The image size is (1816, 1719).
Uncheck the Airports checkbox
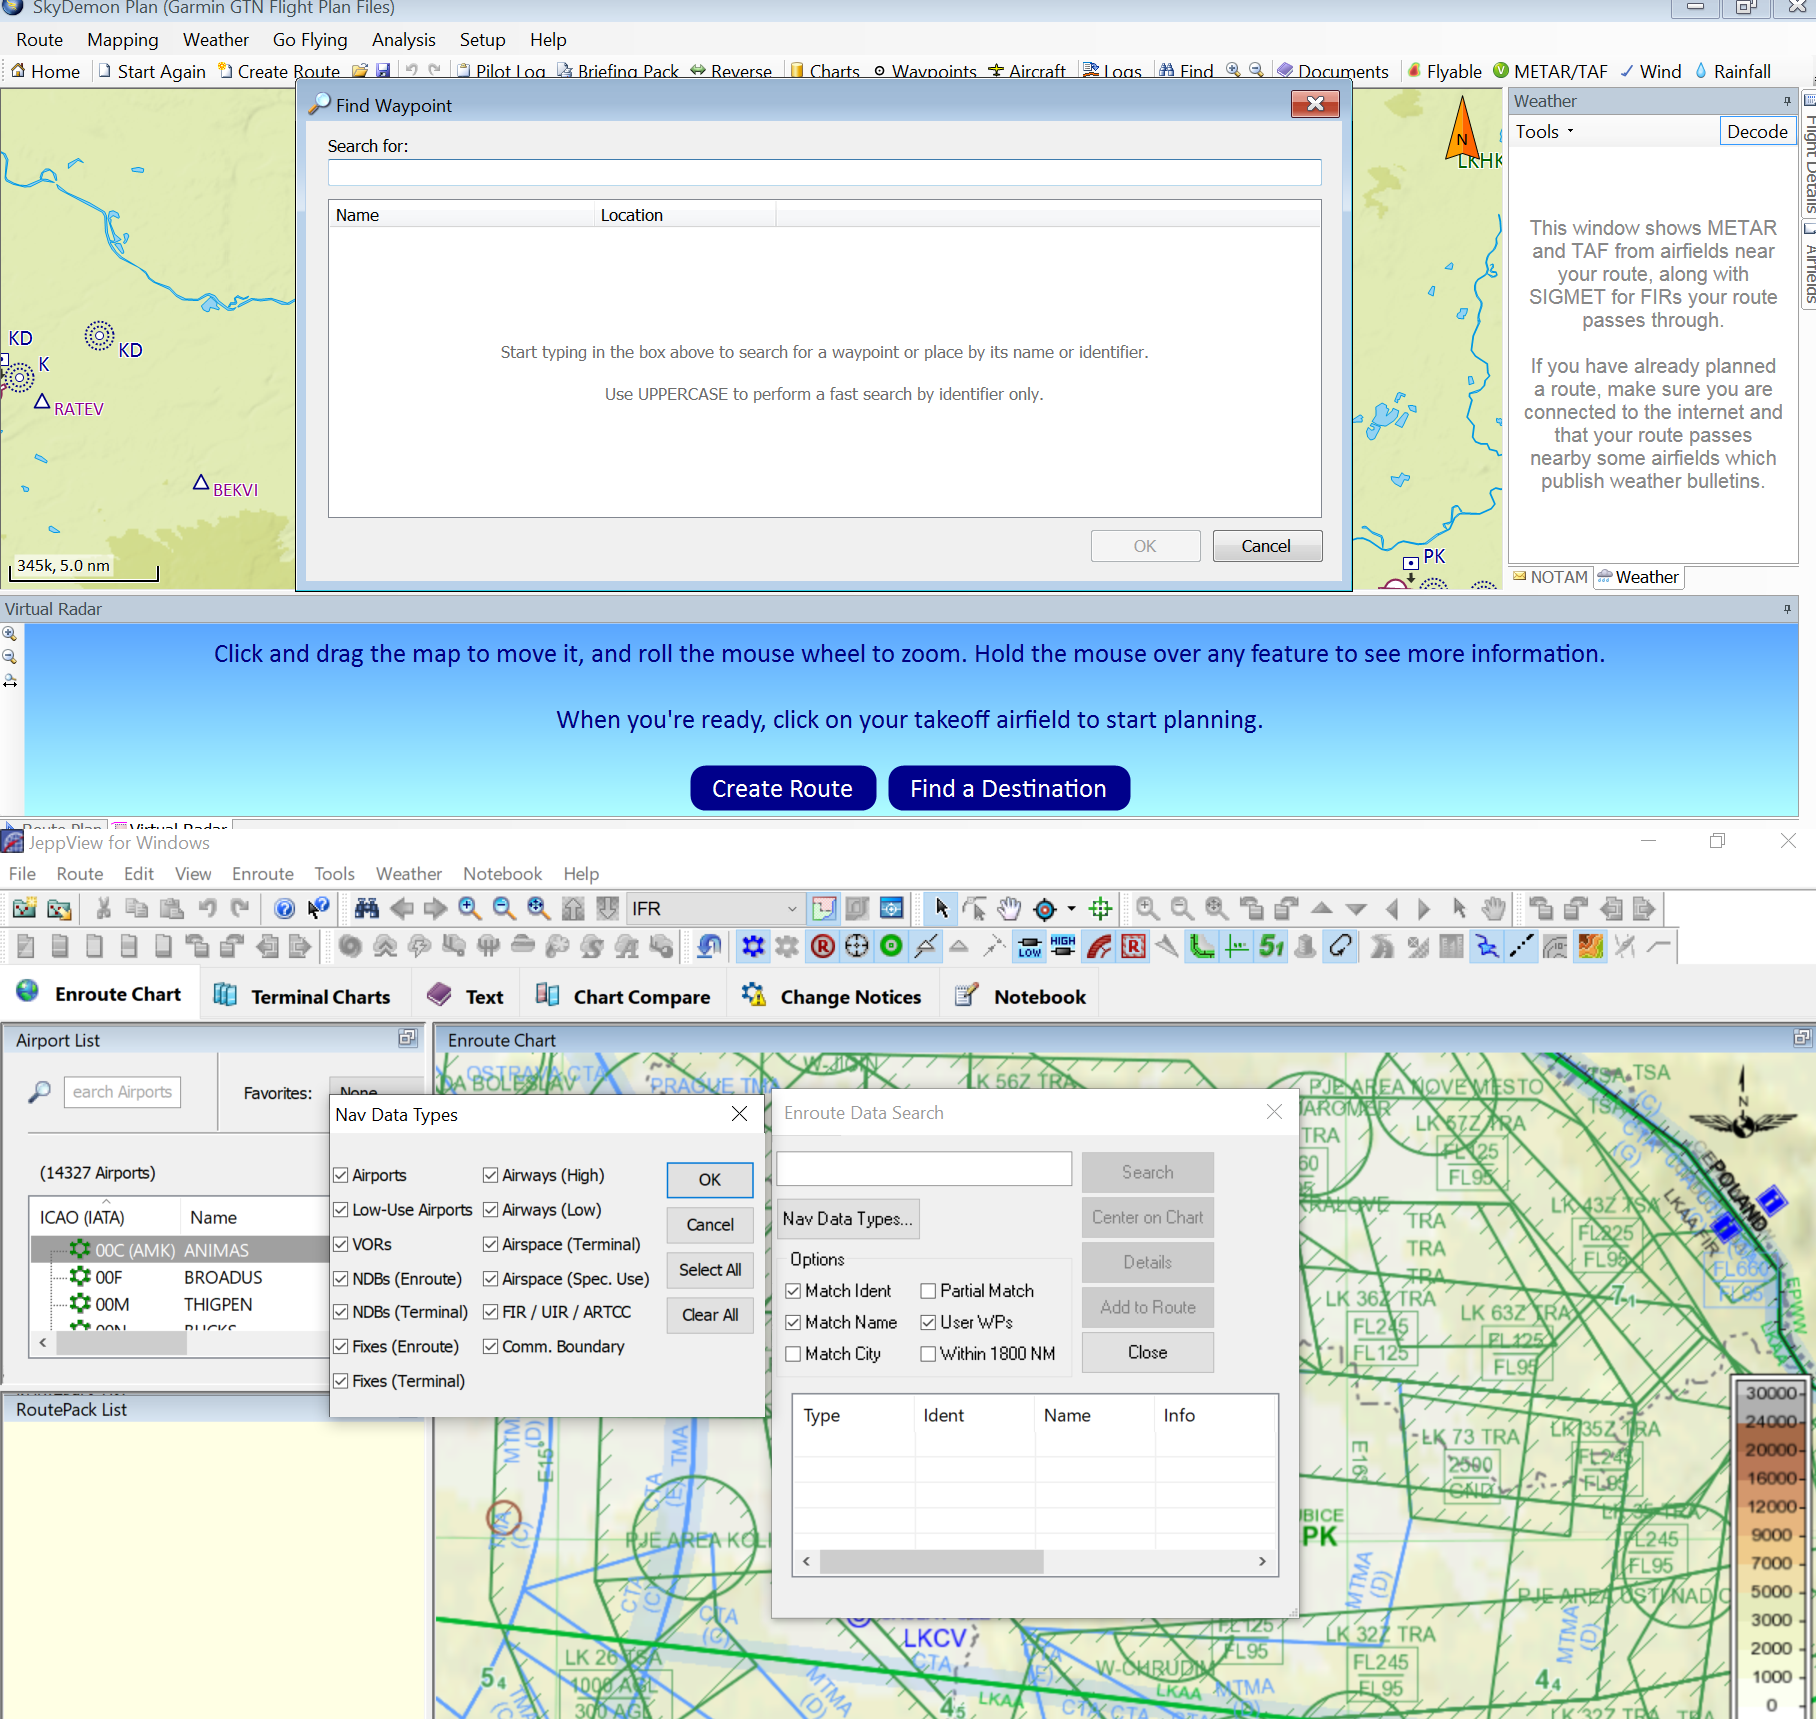click(341, 1175)
